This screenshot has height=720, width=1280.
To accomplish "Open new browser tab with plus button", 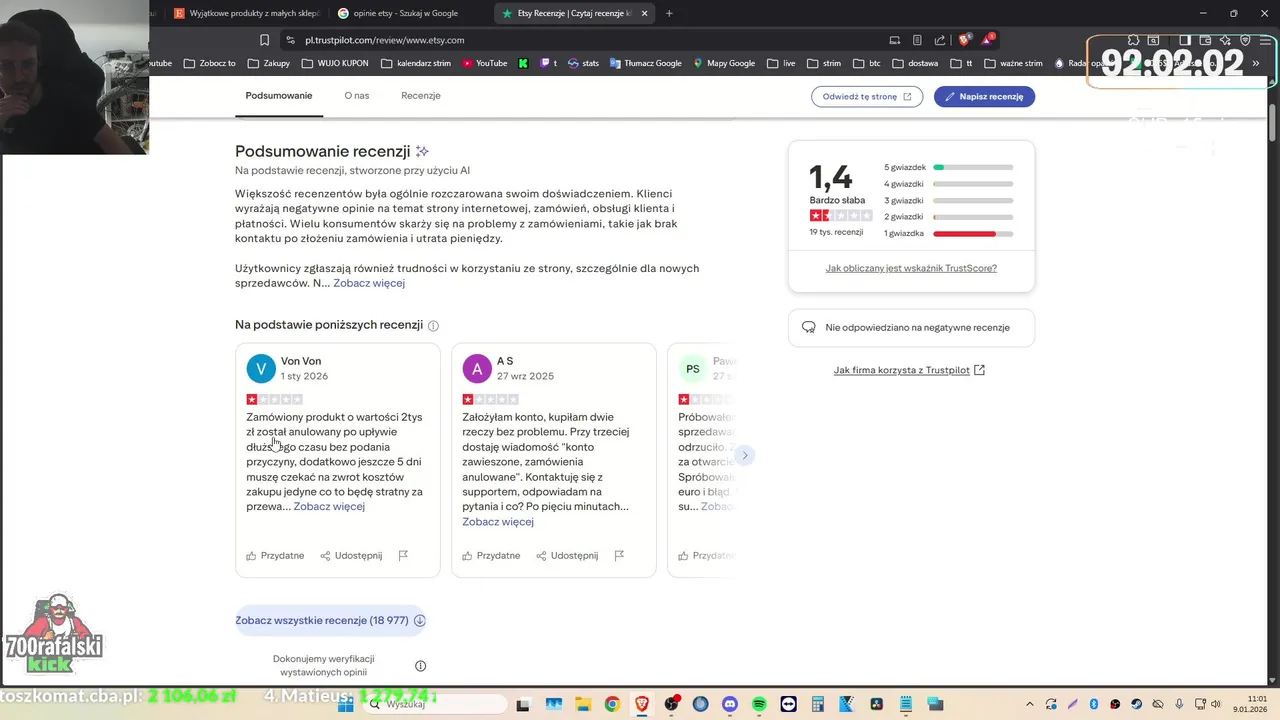I will tap(669, 13).
